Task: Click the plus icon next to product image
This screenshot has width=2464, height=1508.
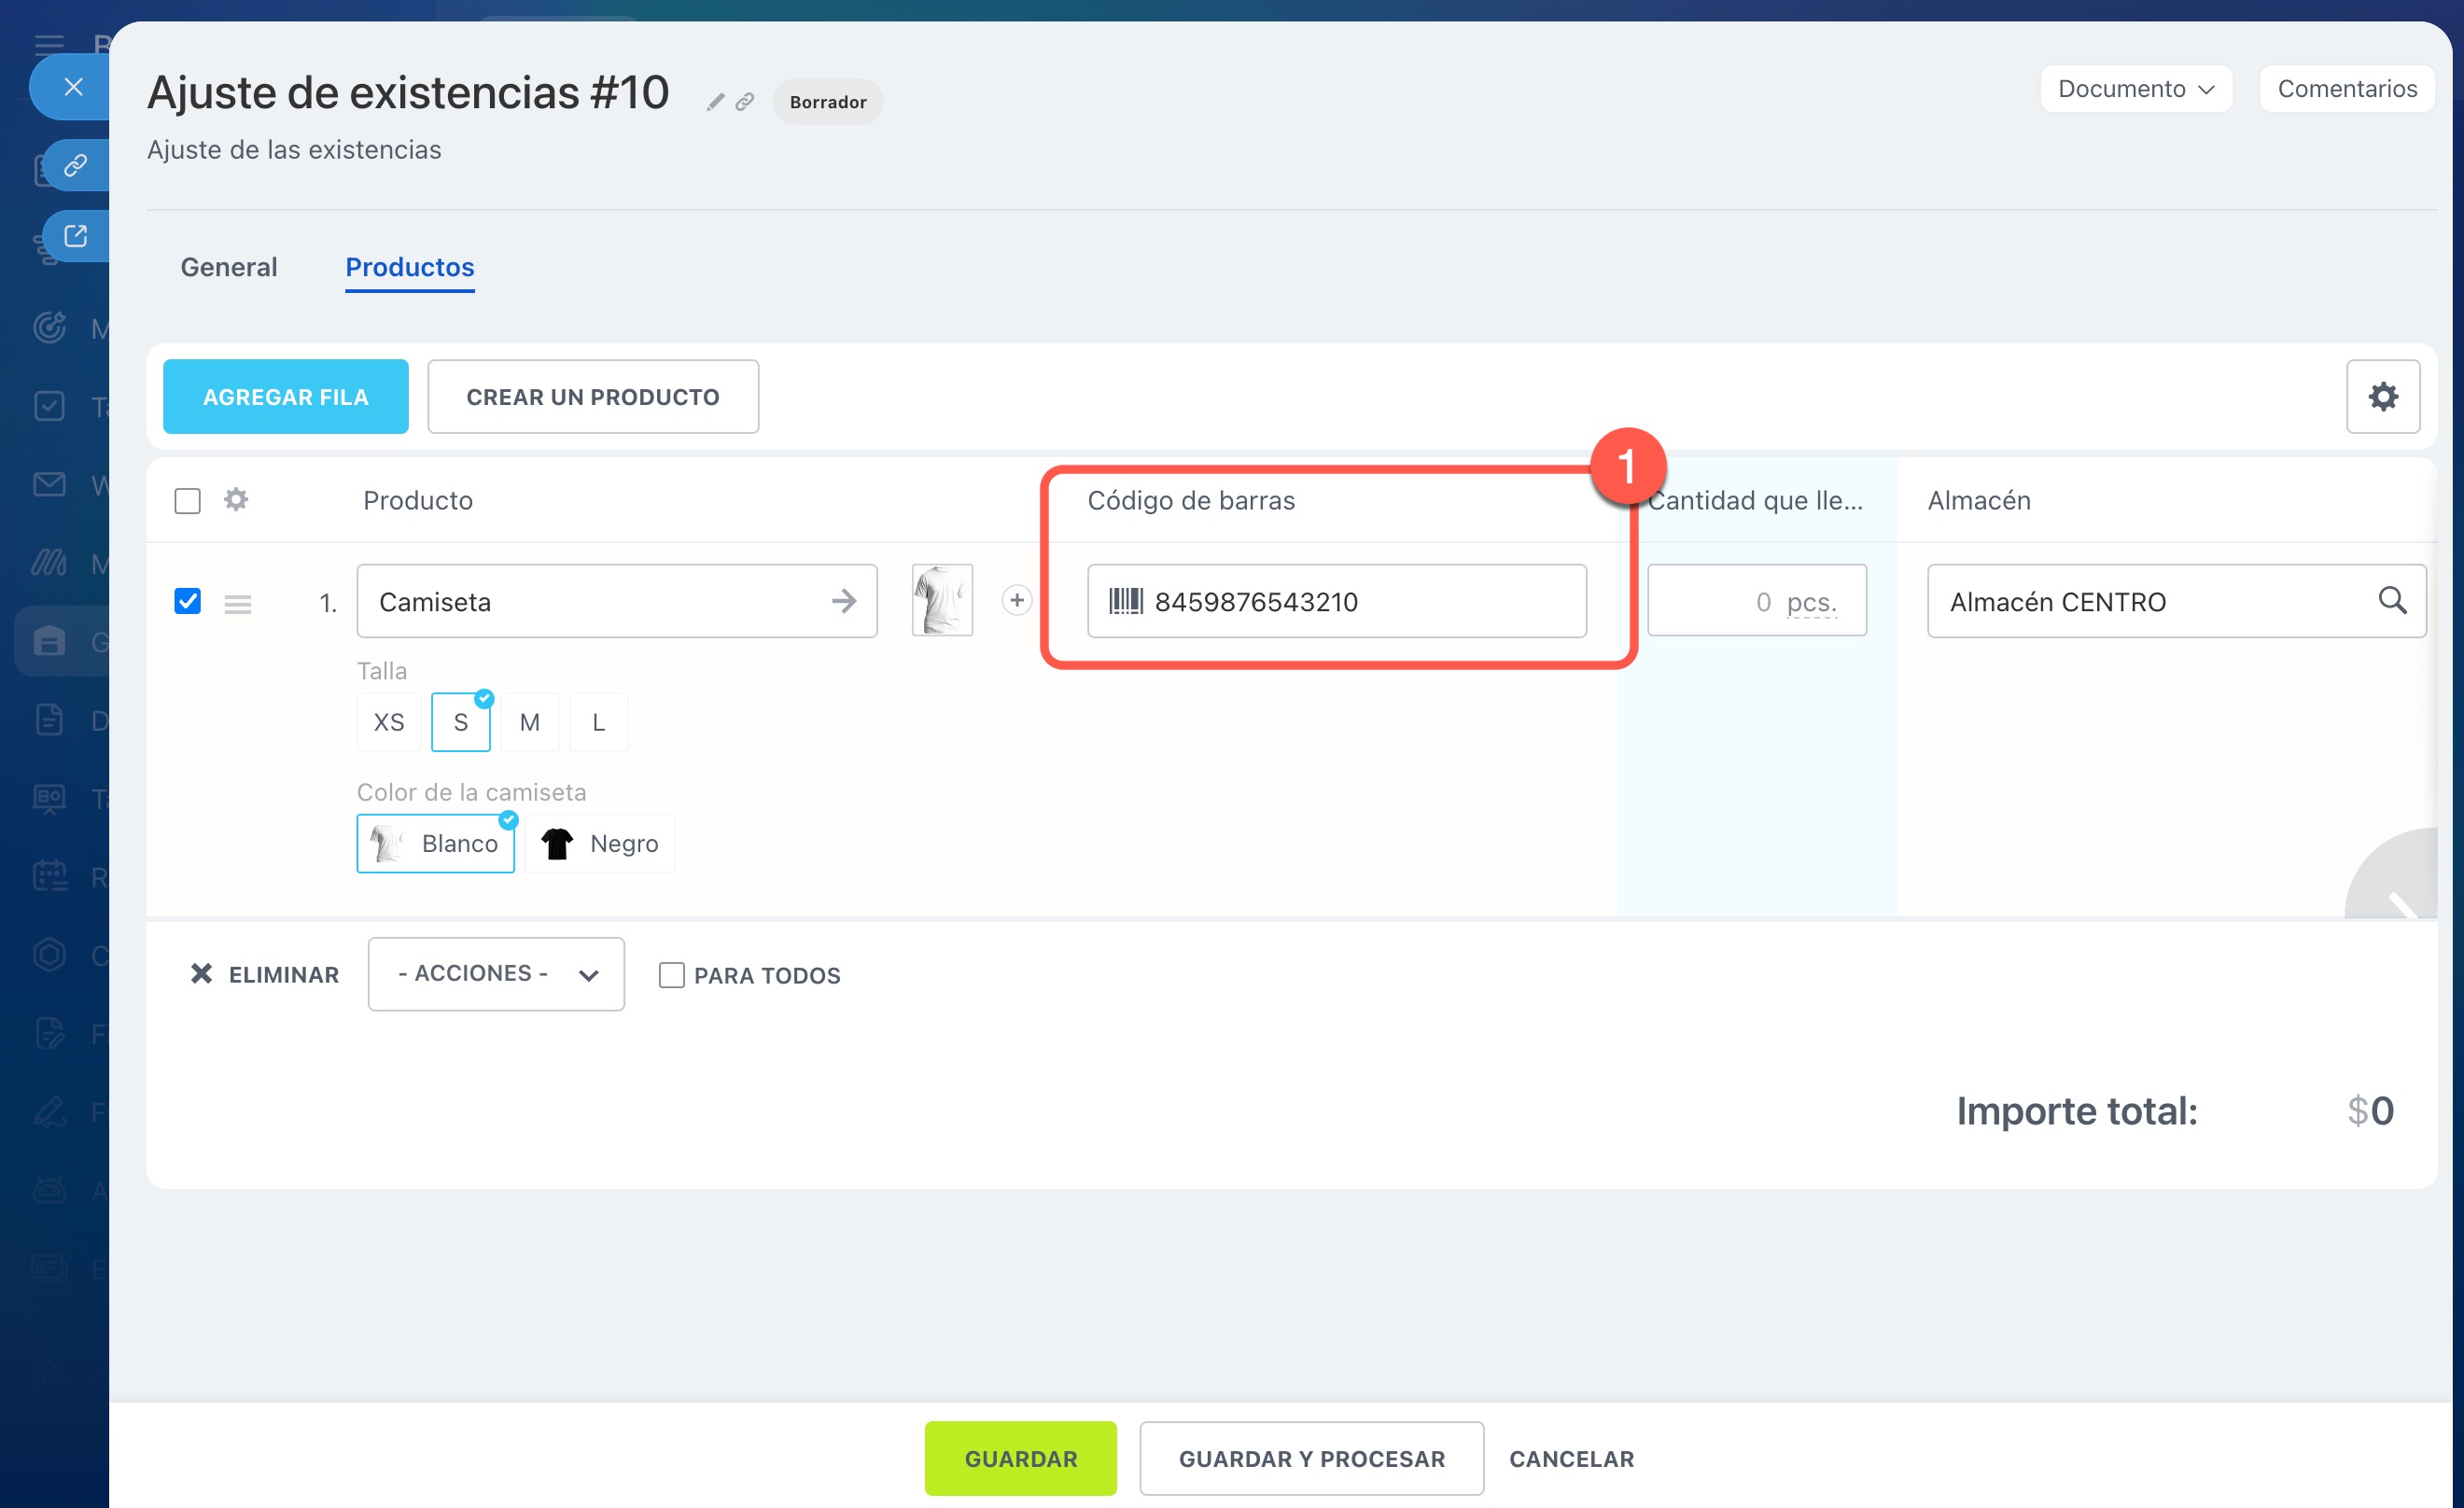Action: [x=1016, y=600]
